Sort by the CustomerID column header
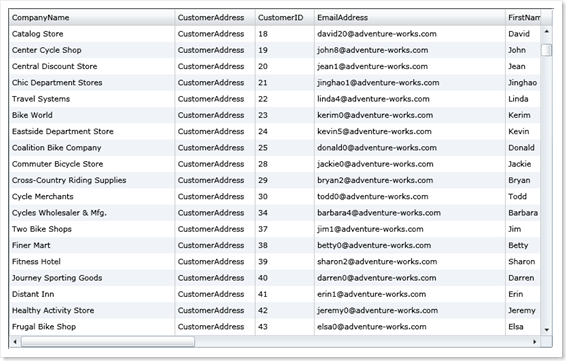The height and width of the screenshot is (361, 566). point(285,17)
